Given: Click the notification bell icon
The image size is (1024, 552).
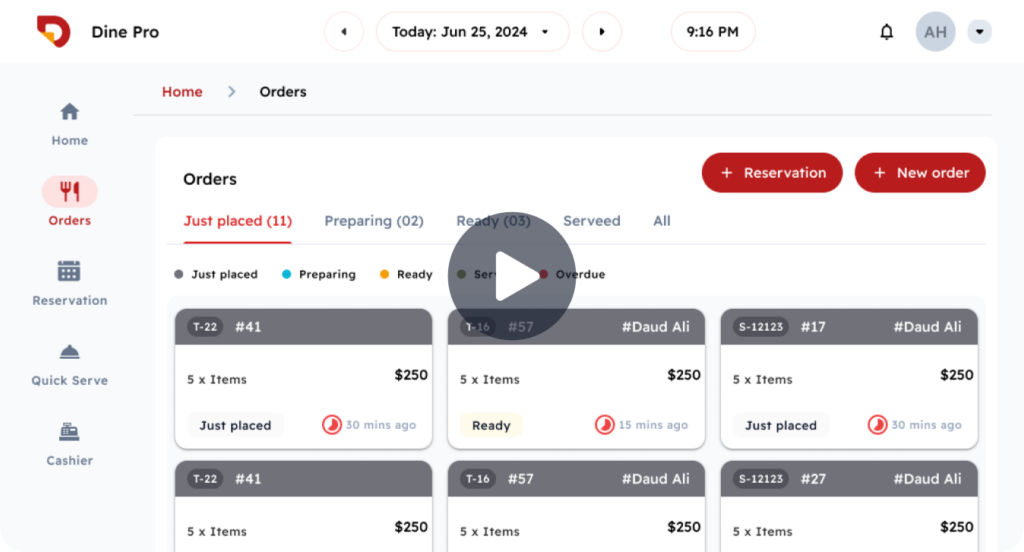Looking at the screenshot, I should point(886,32).
